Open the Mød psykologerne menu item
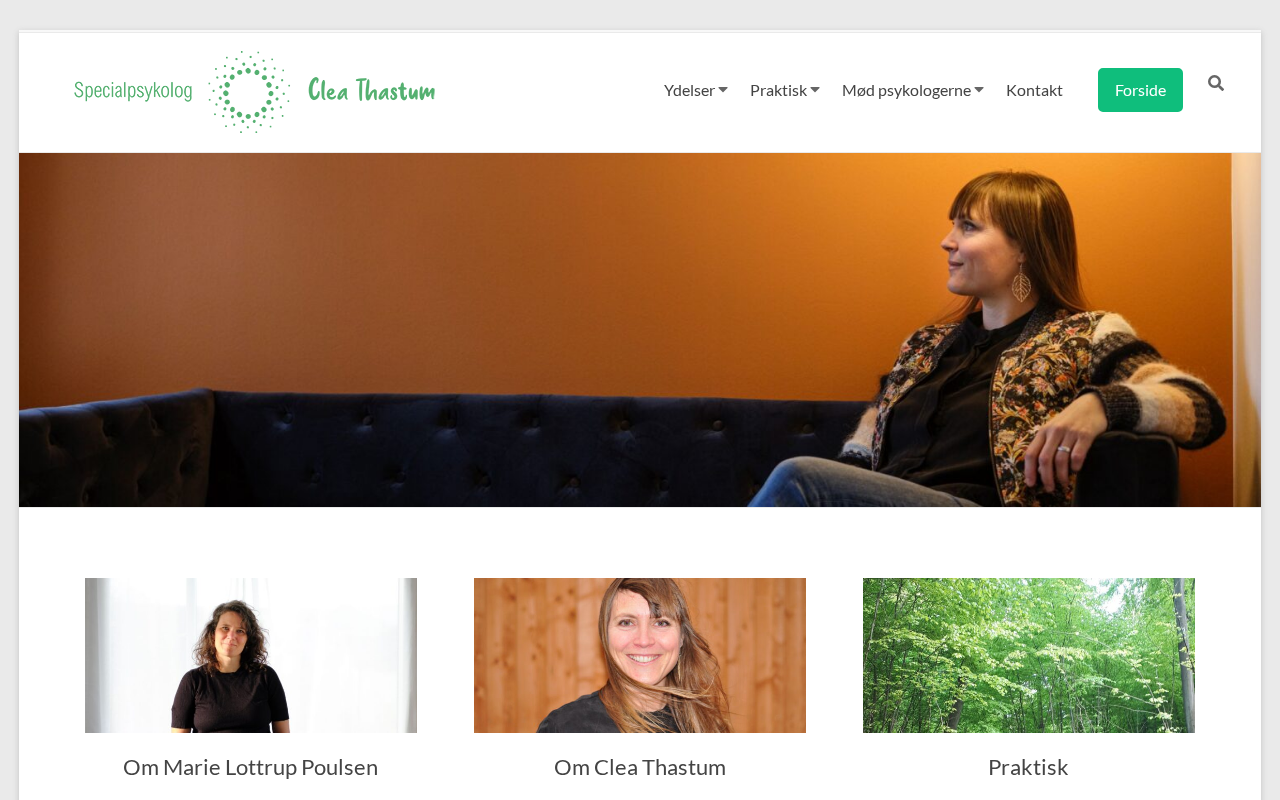Viewport: 1280px width, 800px height. pyautogui.click(x=906, y=90)
